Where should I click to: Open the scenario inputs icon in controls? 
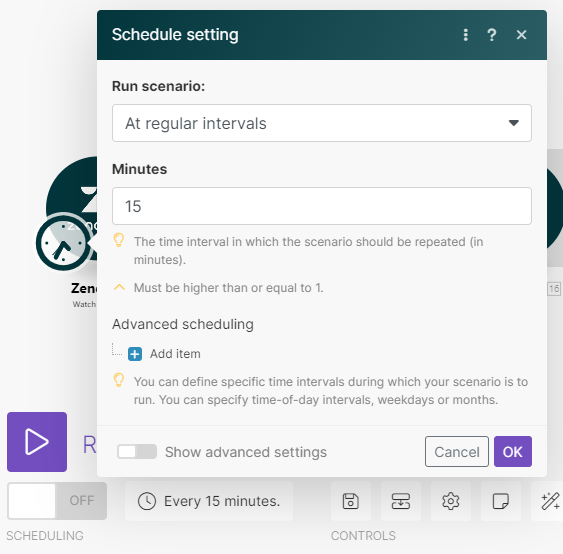point(401,501)
